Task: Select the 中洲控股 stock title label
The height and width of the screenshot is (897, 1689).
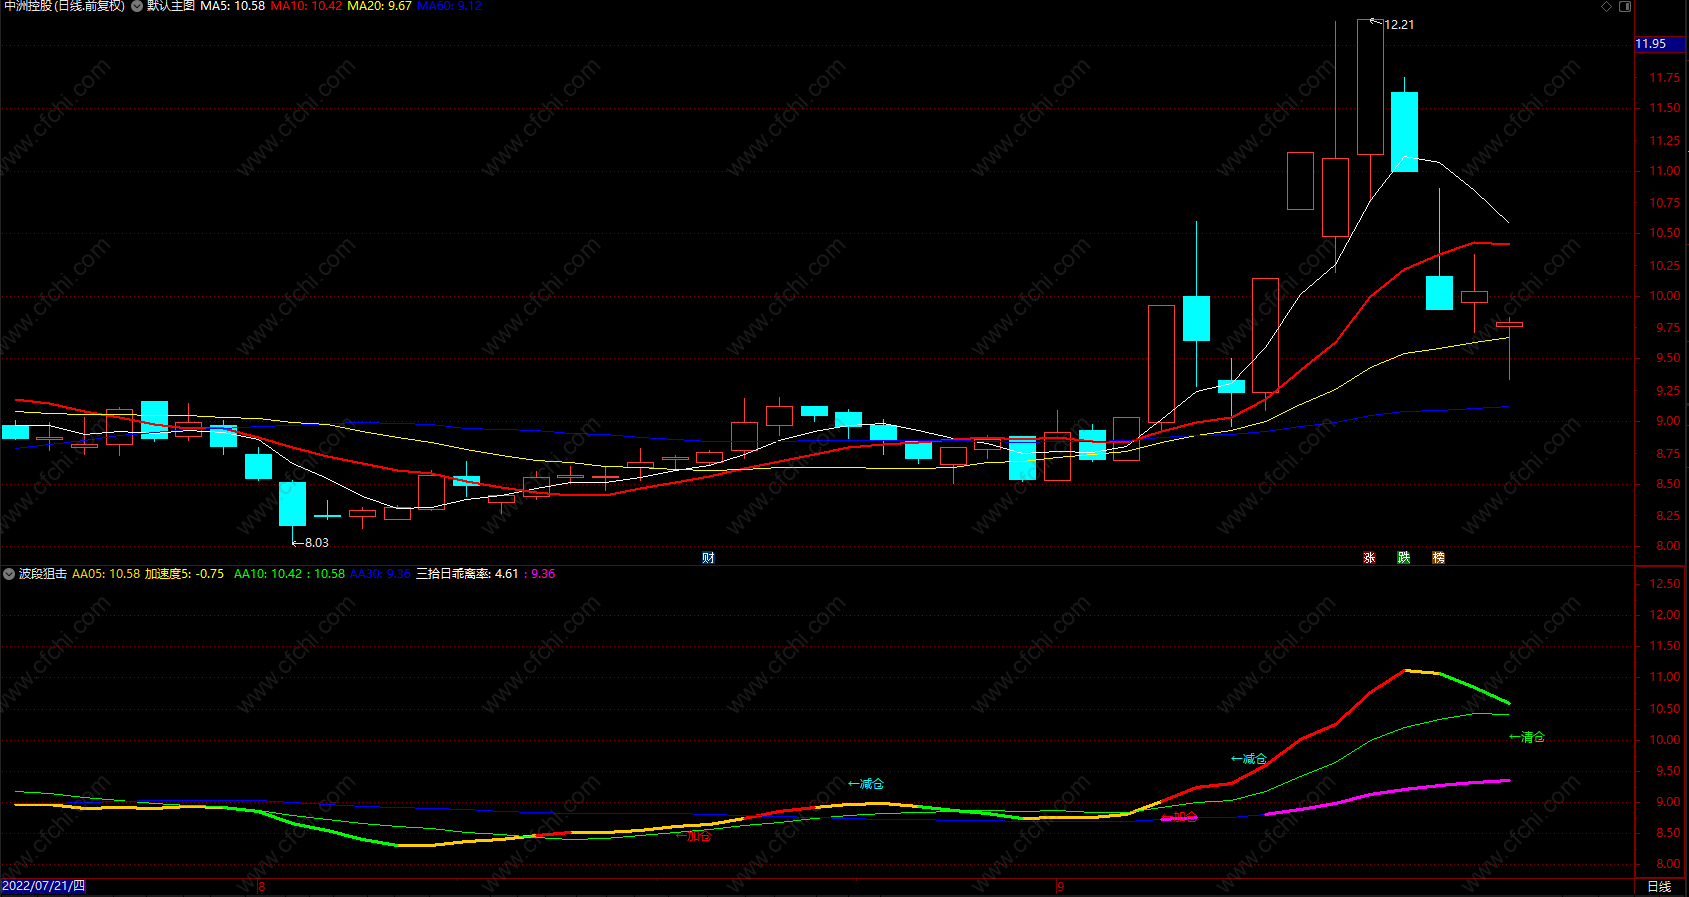Action: pyautogui.click(x=65, y=6)
